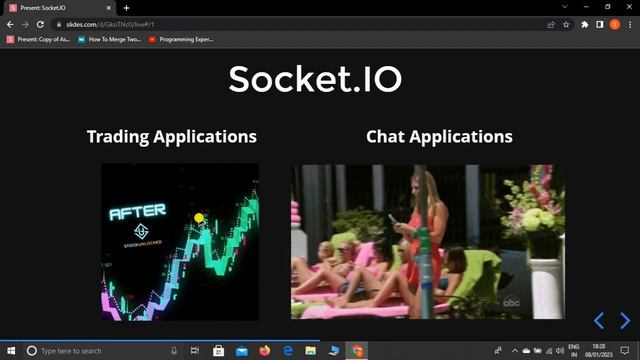Check the battery tray icon
This screenshot has height=360, width=640.
tap(538, 351)
